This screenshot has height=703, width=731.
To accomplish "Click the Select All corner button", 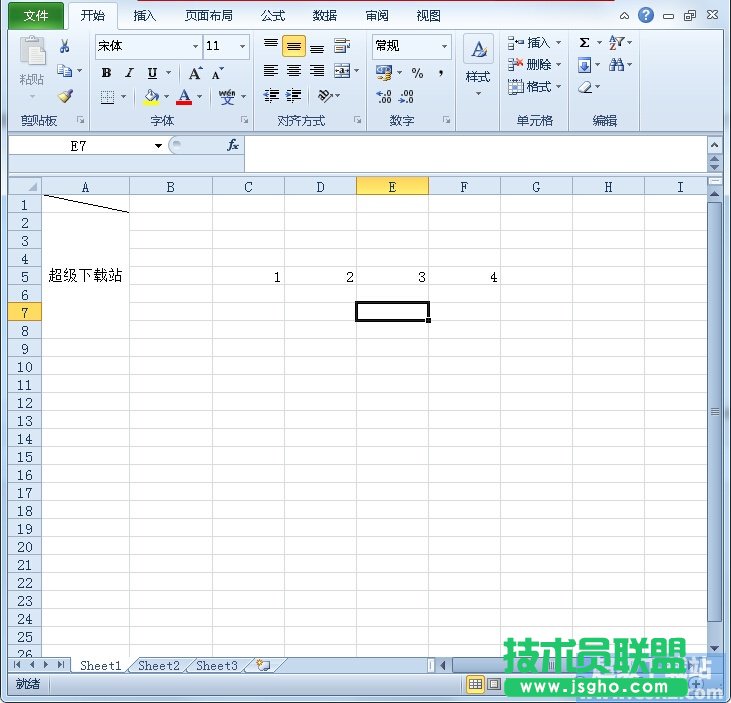I will (25, 186).
